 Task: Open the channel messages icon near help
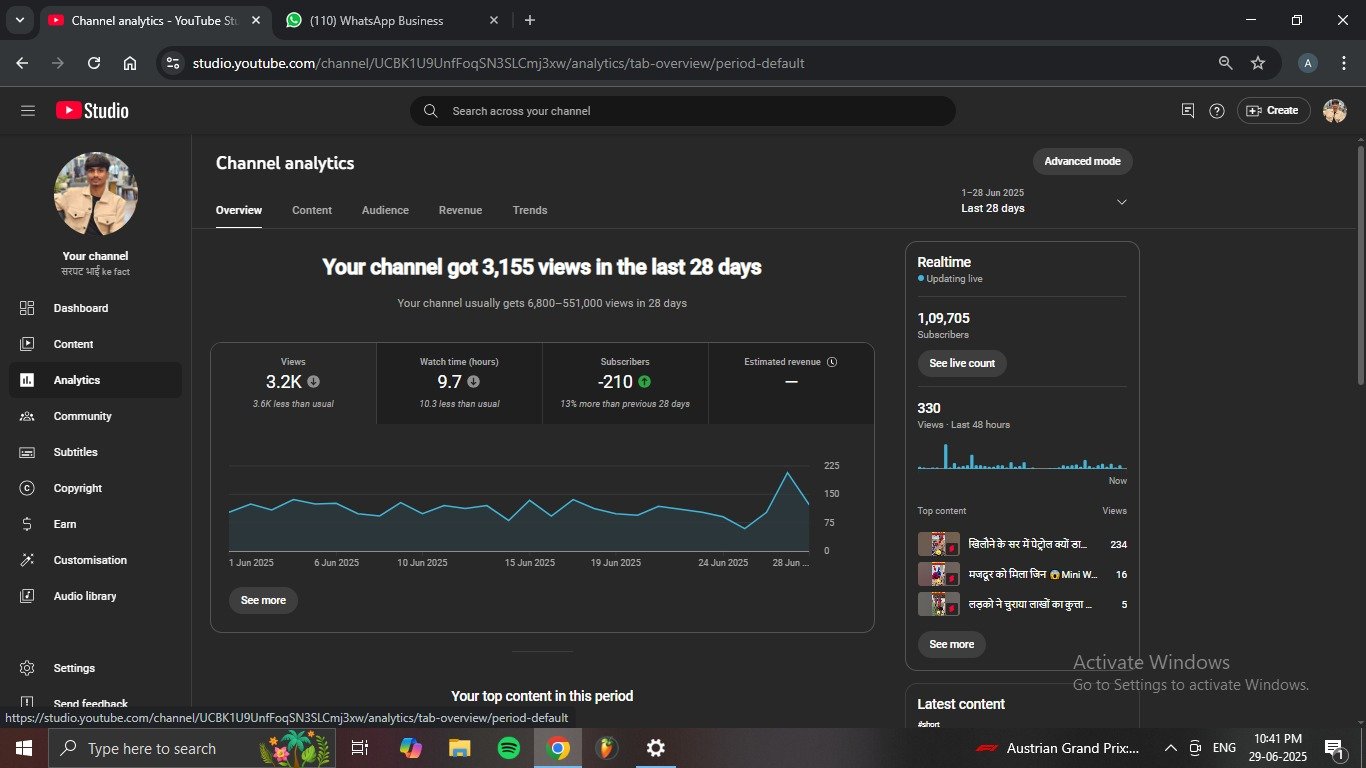pyautogui.click(x=1188, y=111)
